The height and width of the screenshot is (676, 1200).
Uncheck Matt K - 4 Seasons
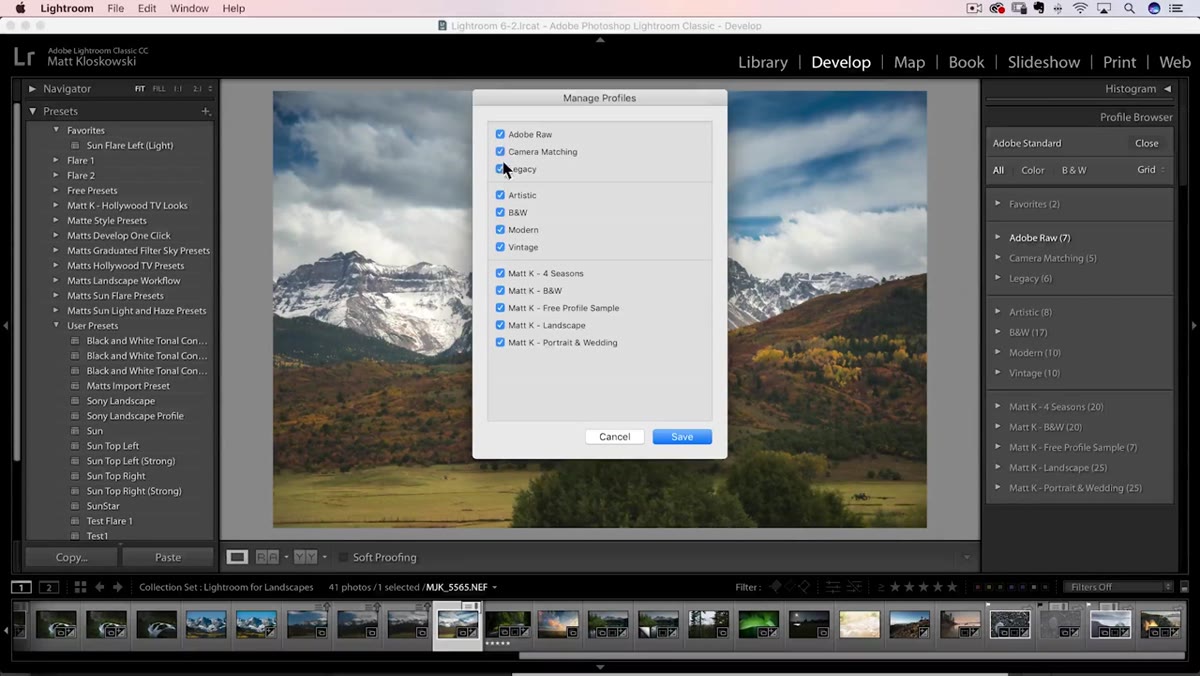pyautogui.click(x=500, y=273)
